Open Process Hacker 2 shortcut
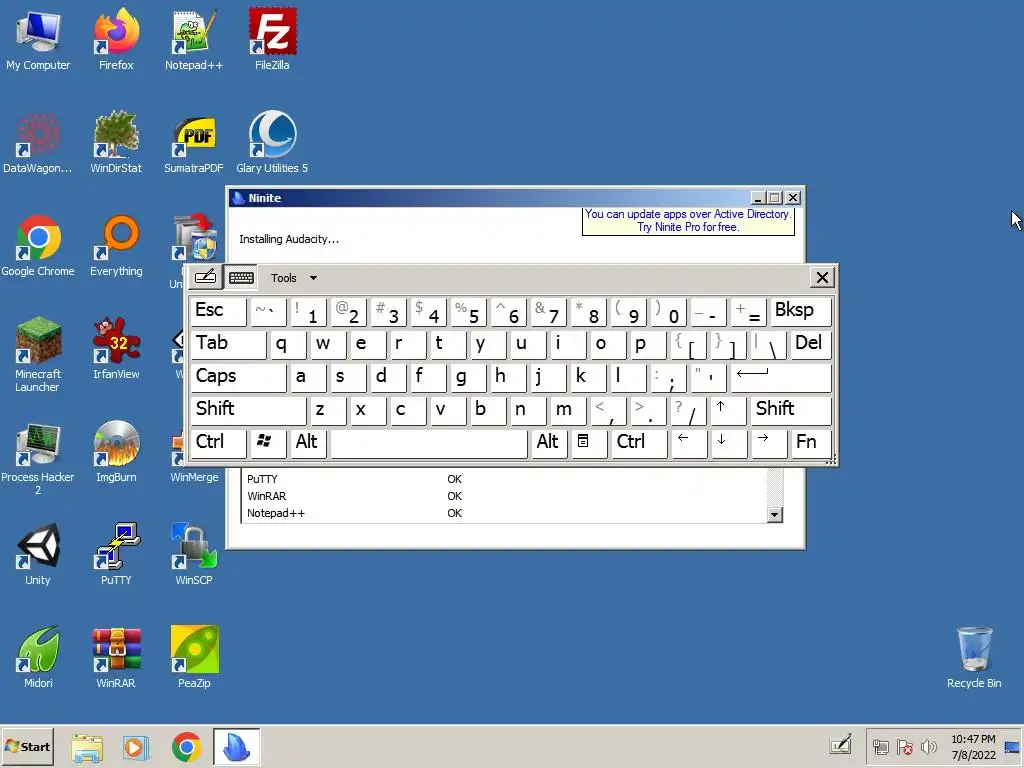 pyautogui.click(x=38, y=457)
